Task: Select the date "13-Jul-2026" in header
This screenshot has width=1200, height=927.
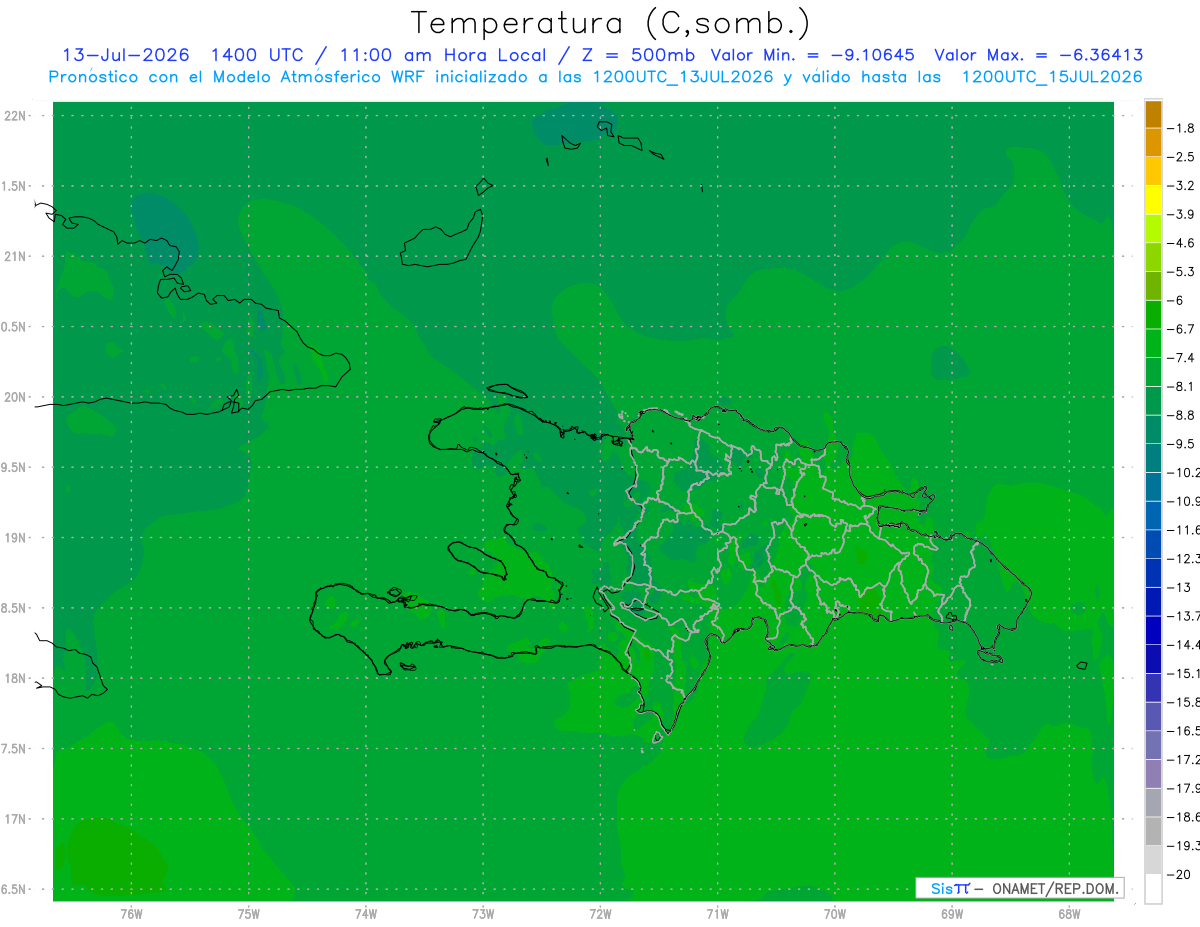Action: click(x=126, y=55)
